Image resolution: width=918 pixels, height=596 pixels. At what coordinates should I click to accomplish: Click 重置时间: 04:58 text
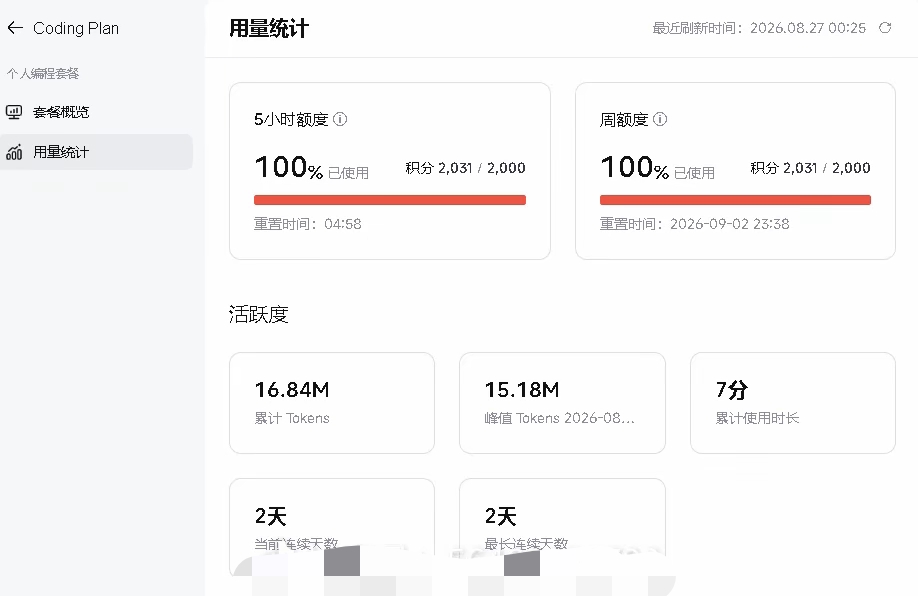tap(308, 224)
